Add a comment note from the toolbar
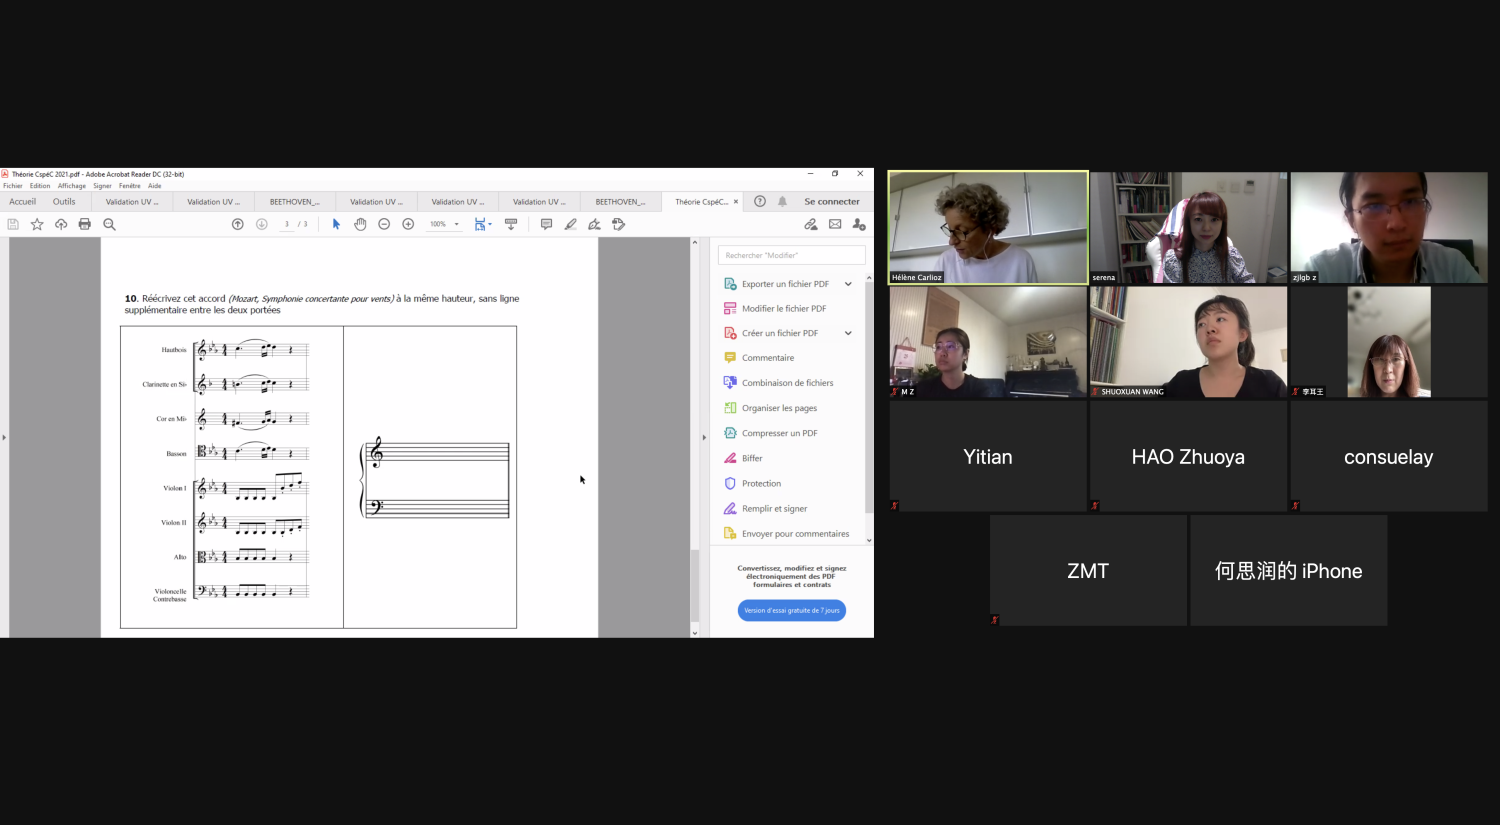1500x825 pixels. tap(546, 224)
